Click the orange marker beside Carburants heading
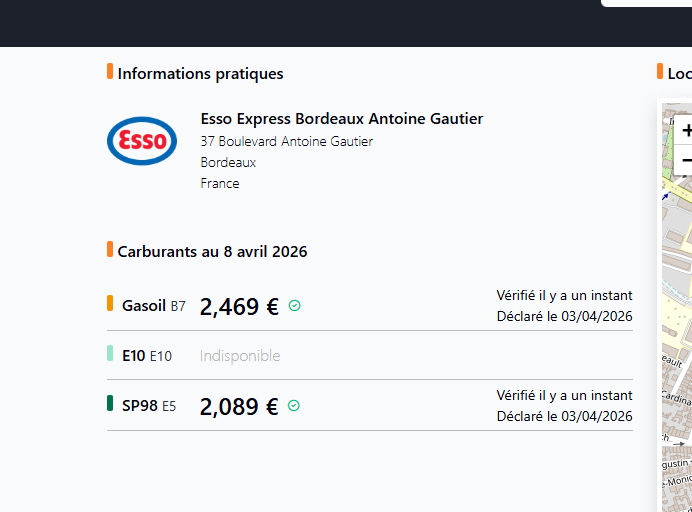This screenshot has width=692, height=512. (x=110, y=250)
